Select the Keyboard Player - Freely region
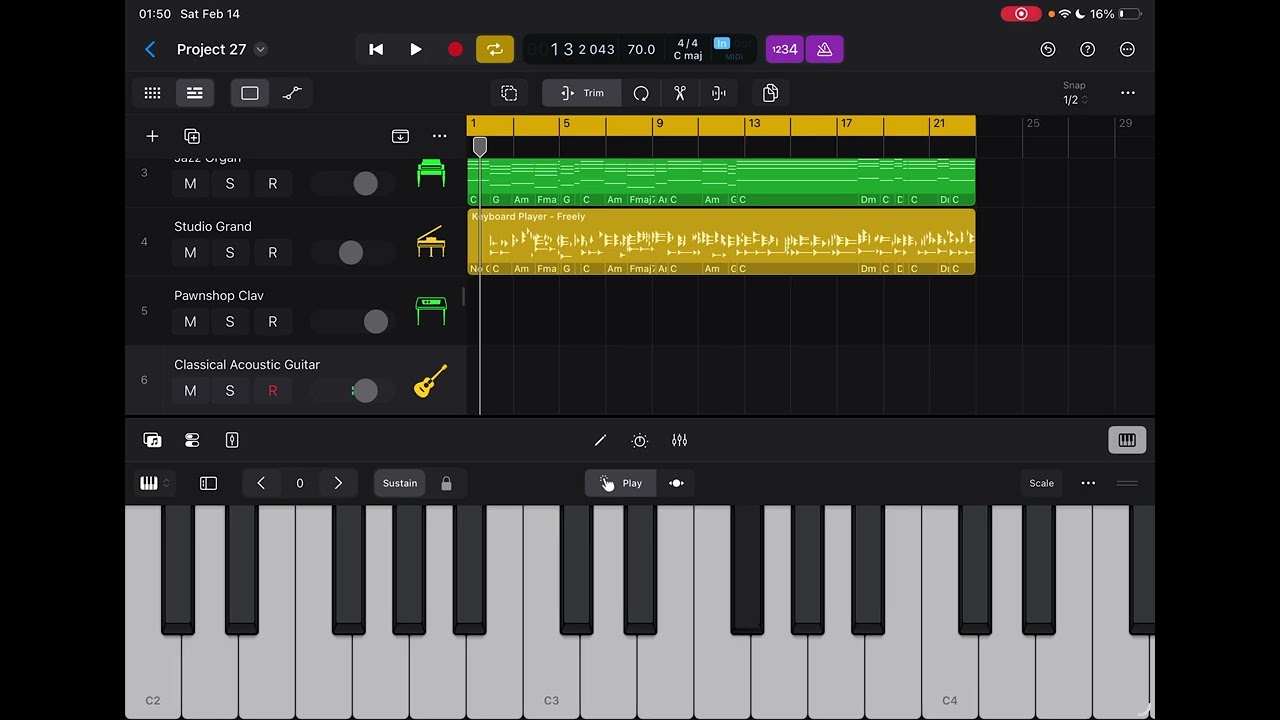Viewport: 1280px width, 720px height. pyautogui.click(x=721, y=241)
